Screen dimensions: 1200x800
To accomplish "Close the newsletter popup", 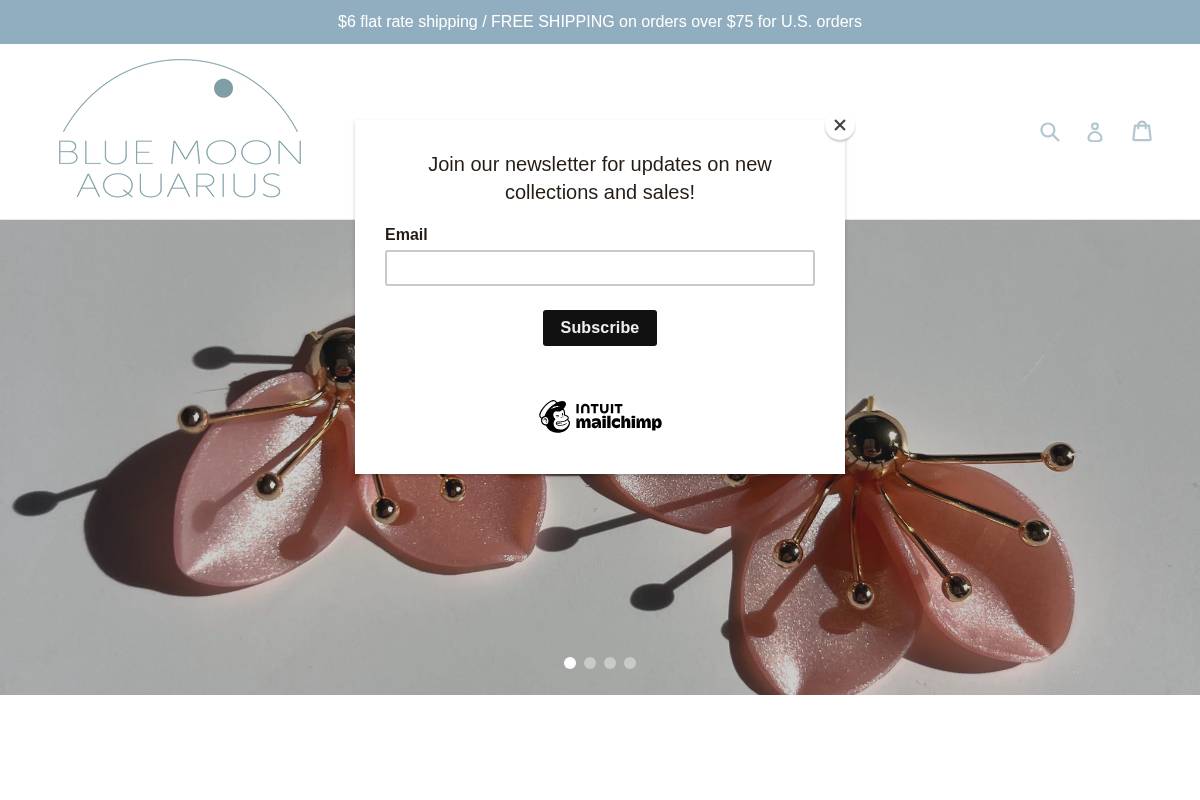I will [840, 125].
